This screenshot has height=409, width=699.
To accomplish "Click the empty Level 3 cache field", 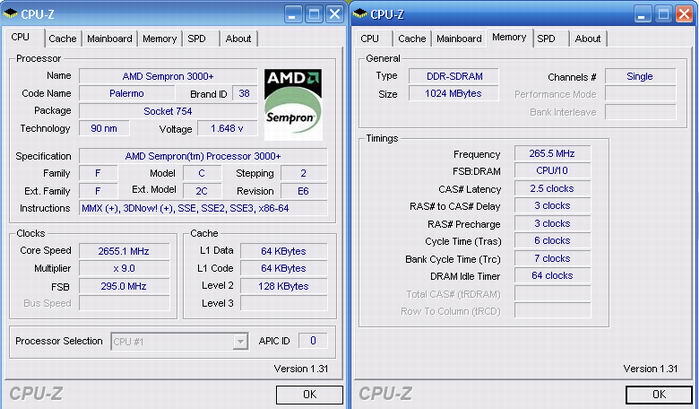I will 284,303.
